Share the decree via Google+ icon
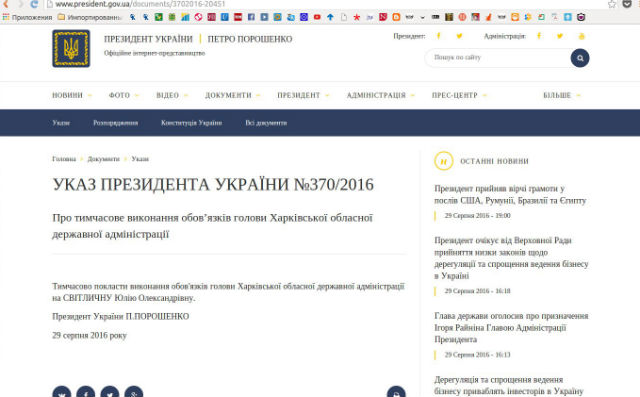 (134, 393)
